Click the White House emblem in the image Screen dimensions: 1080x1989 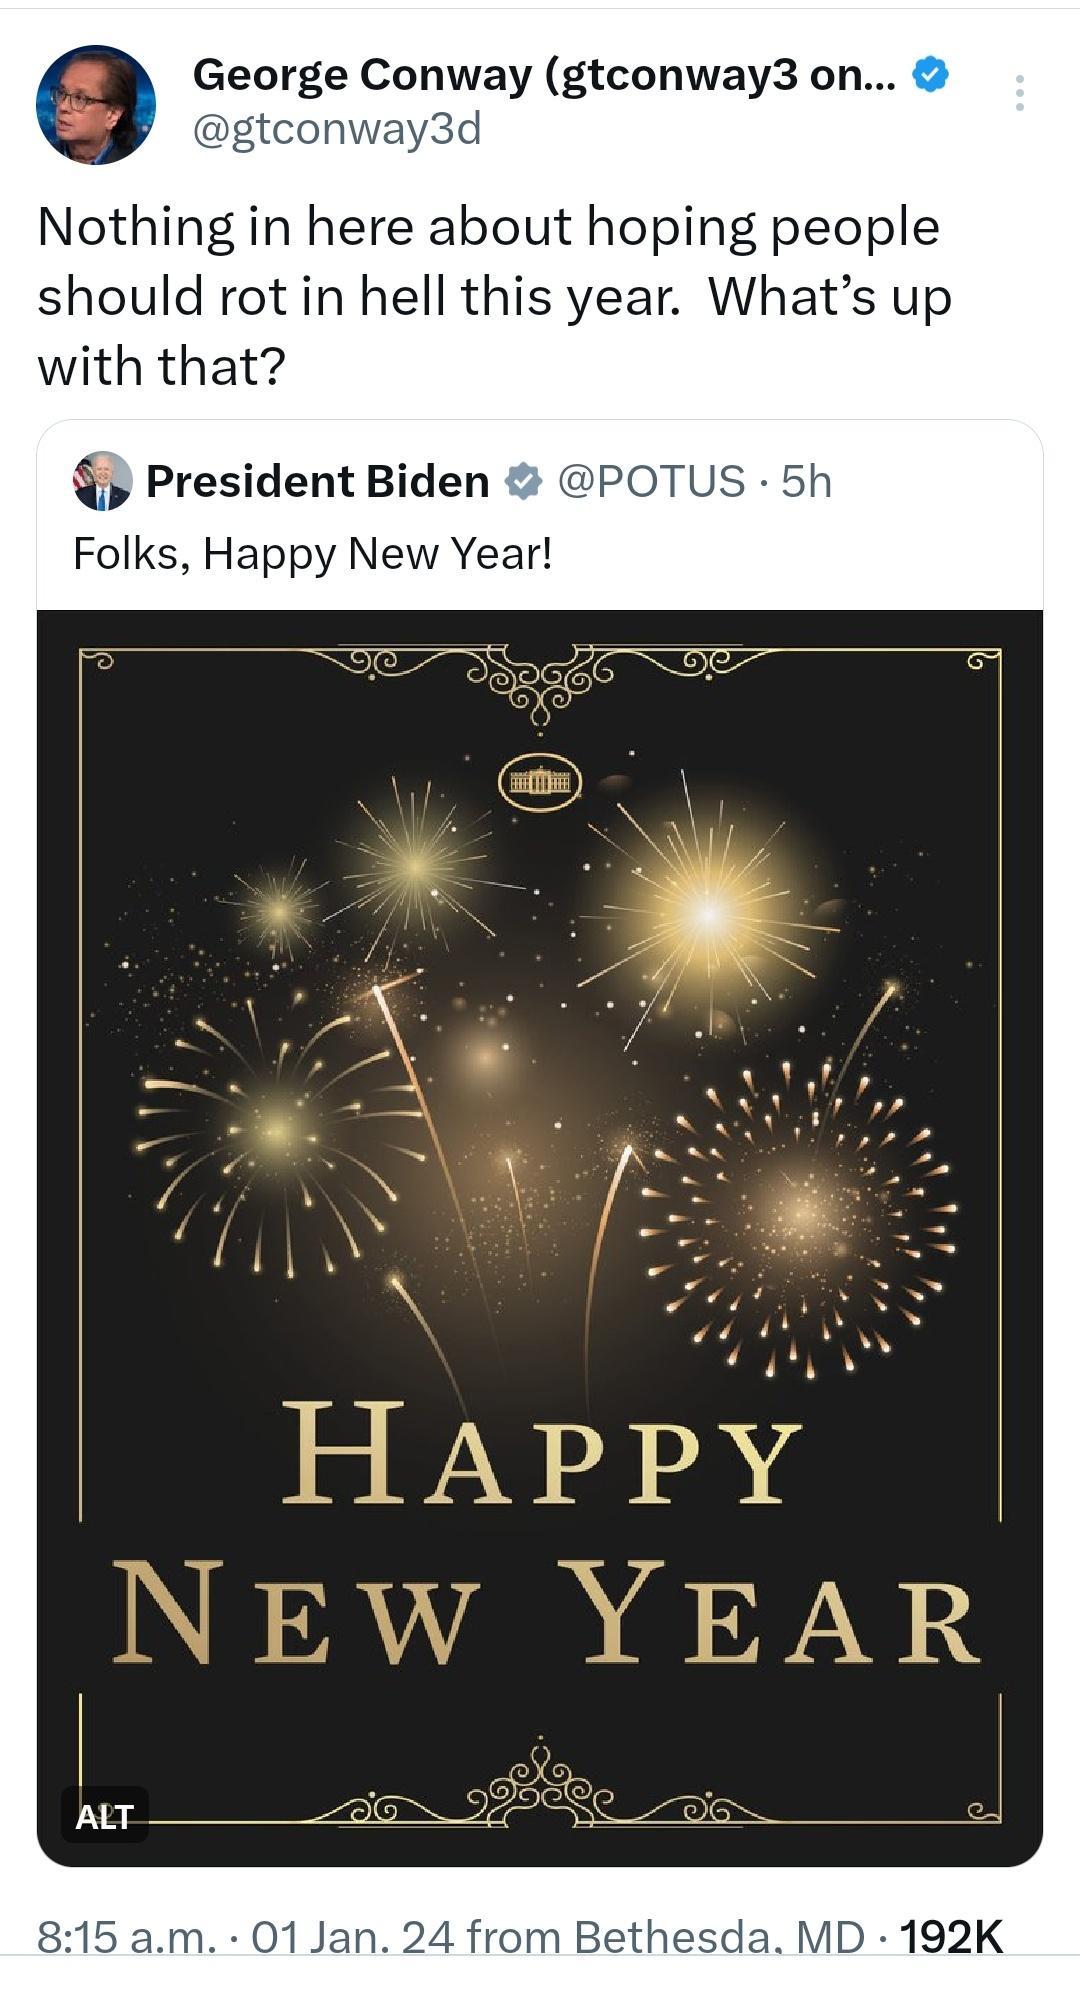tap(540, 781)
